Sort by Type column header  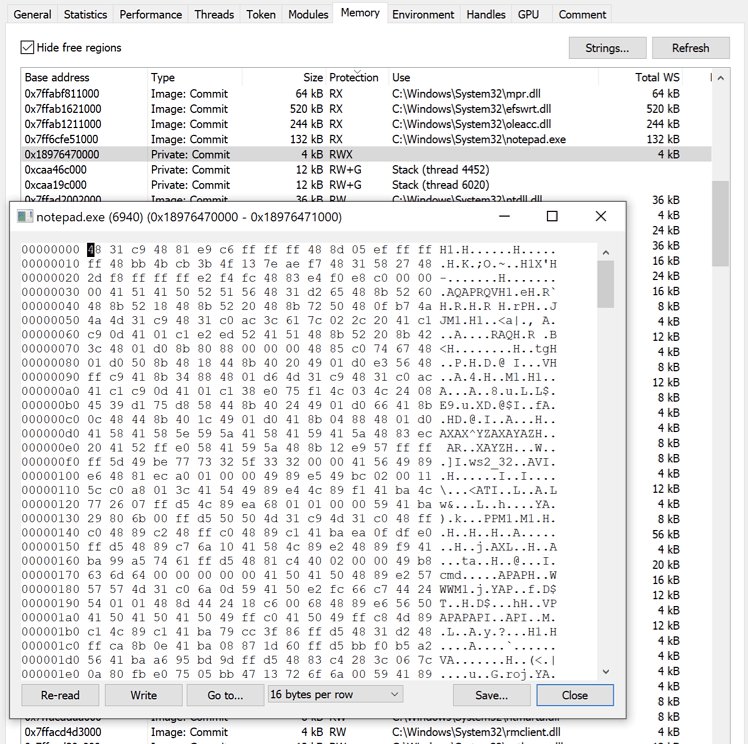coord(195,77)
